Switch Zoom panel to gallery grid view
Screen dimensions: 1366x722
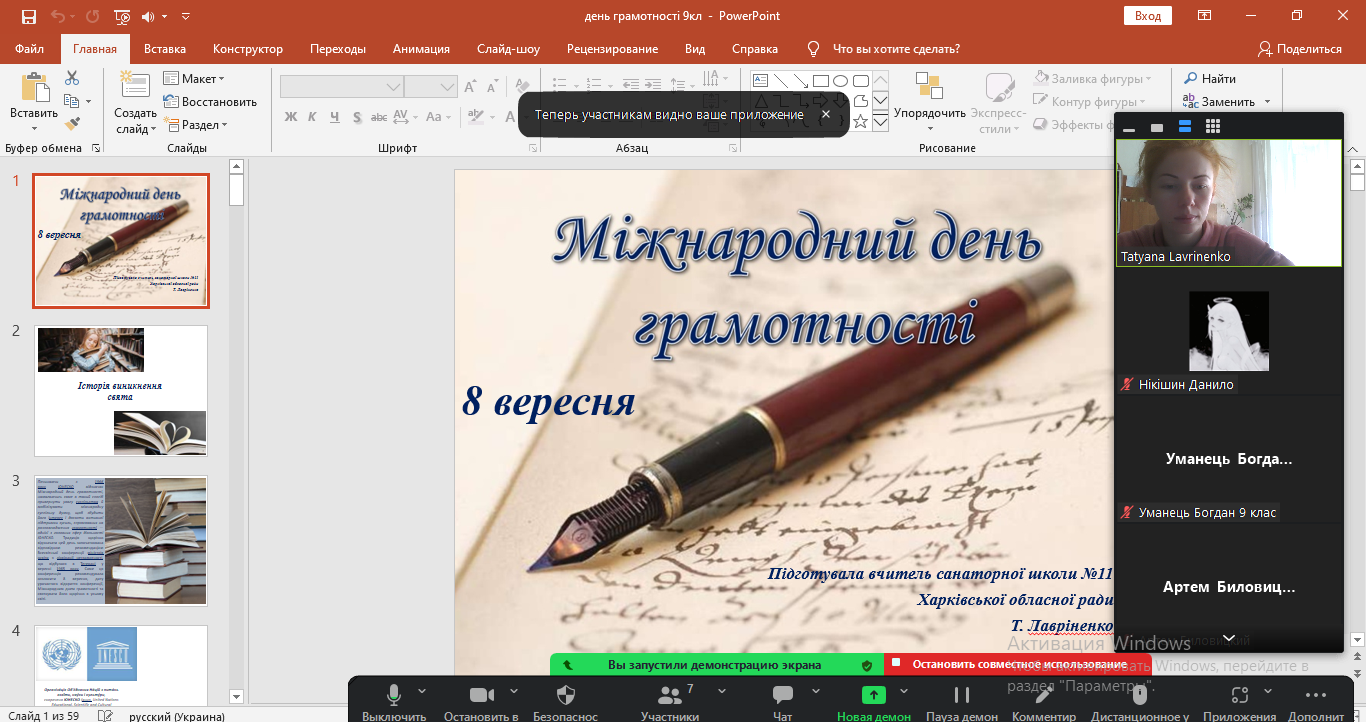pos(1213,127)
